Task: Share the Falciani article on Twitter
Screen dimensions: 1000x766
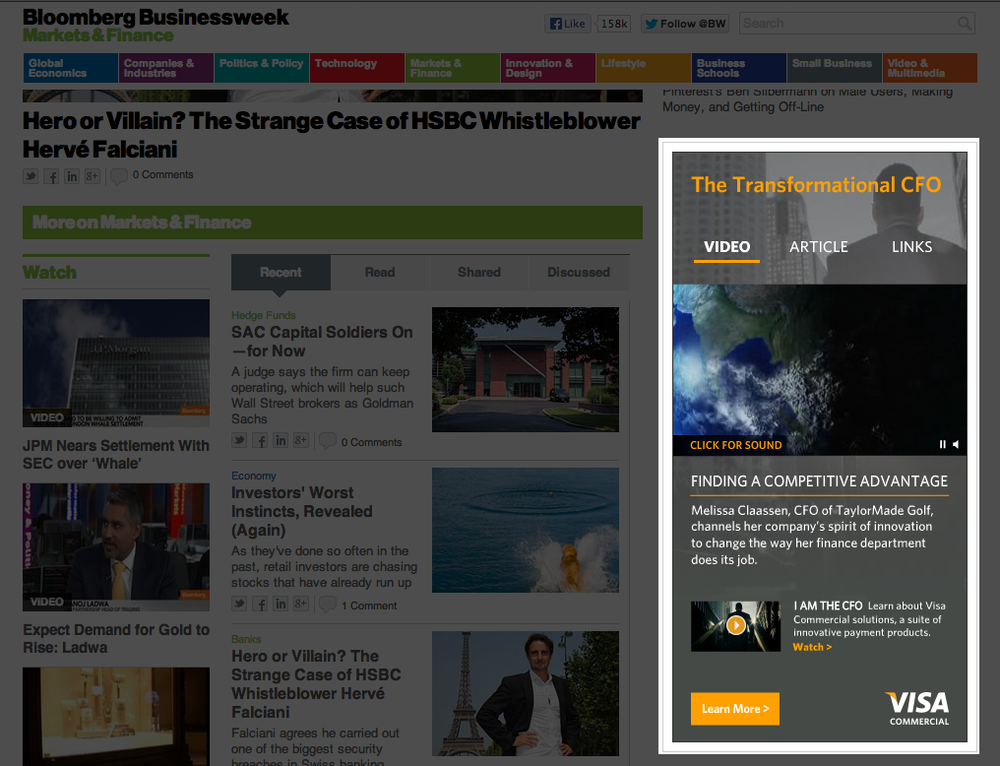Action: [x=30, y=175]
